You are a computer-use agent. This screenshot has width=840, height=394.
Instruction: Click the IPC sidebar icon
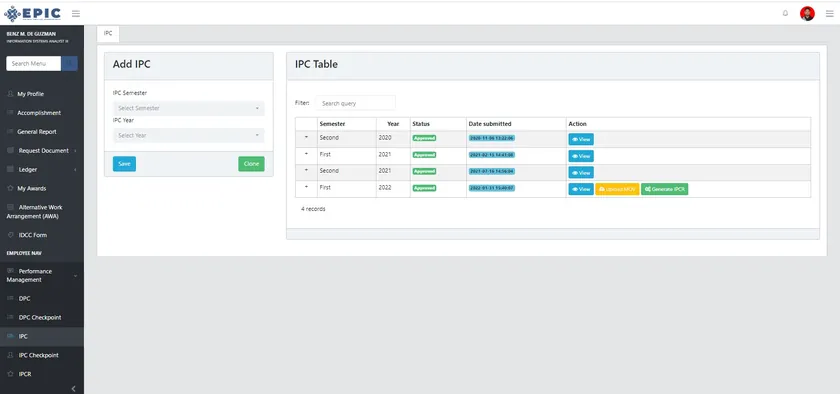[10, 336]
